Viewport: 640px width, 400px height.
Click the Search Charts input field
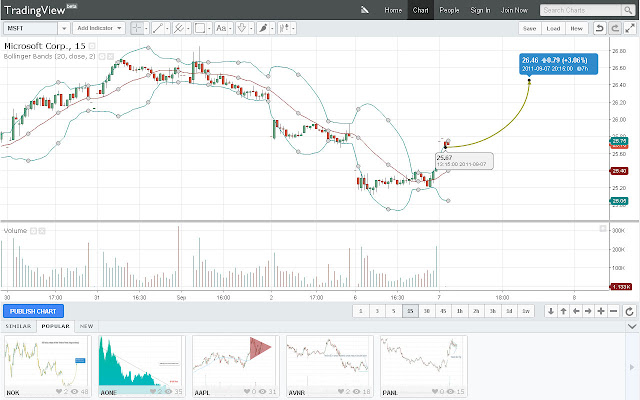[x=580, y=10]
